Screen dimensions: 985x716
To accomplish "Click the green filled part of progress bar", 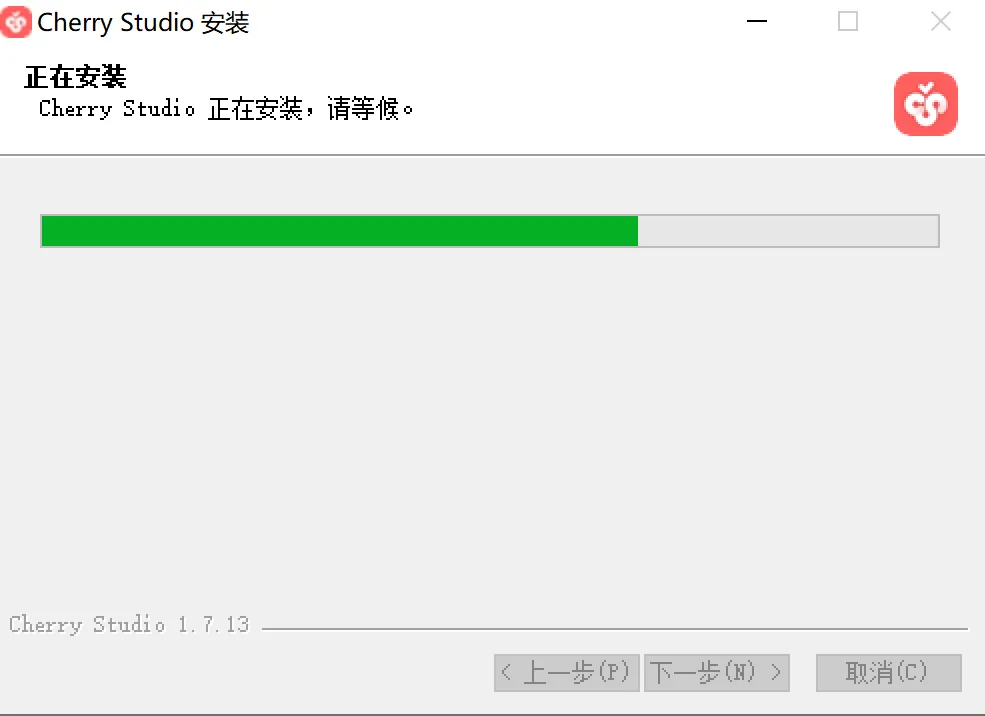I will [340, 231].
